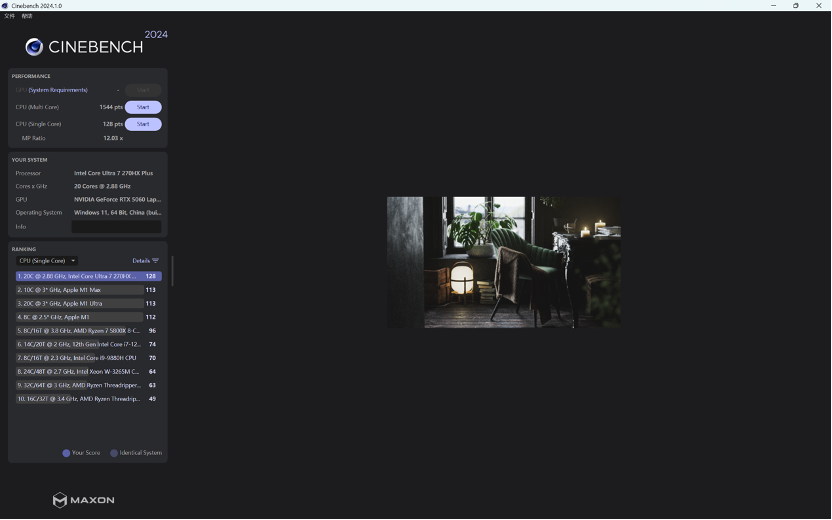This screenshot has height=520, width=832.
Task: Click the Cinebench 2024 logo icon
Action: (34, 47)
